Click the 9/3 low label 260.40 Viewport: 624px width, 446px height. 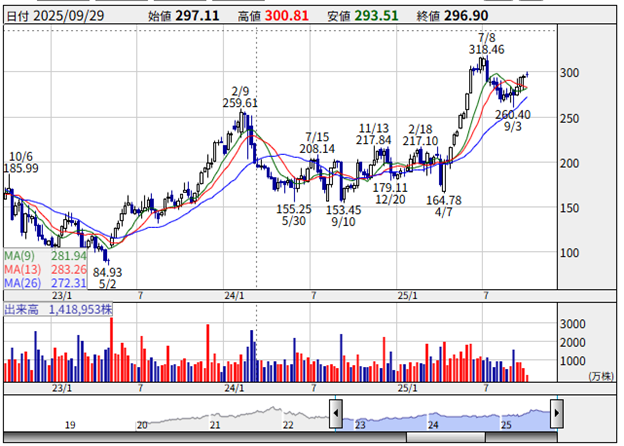tap(512, 122)
